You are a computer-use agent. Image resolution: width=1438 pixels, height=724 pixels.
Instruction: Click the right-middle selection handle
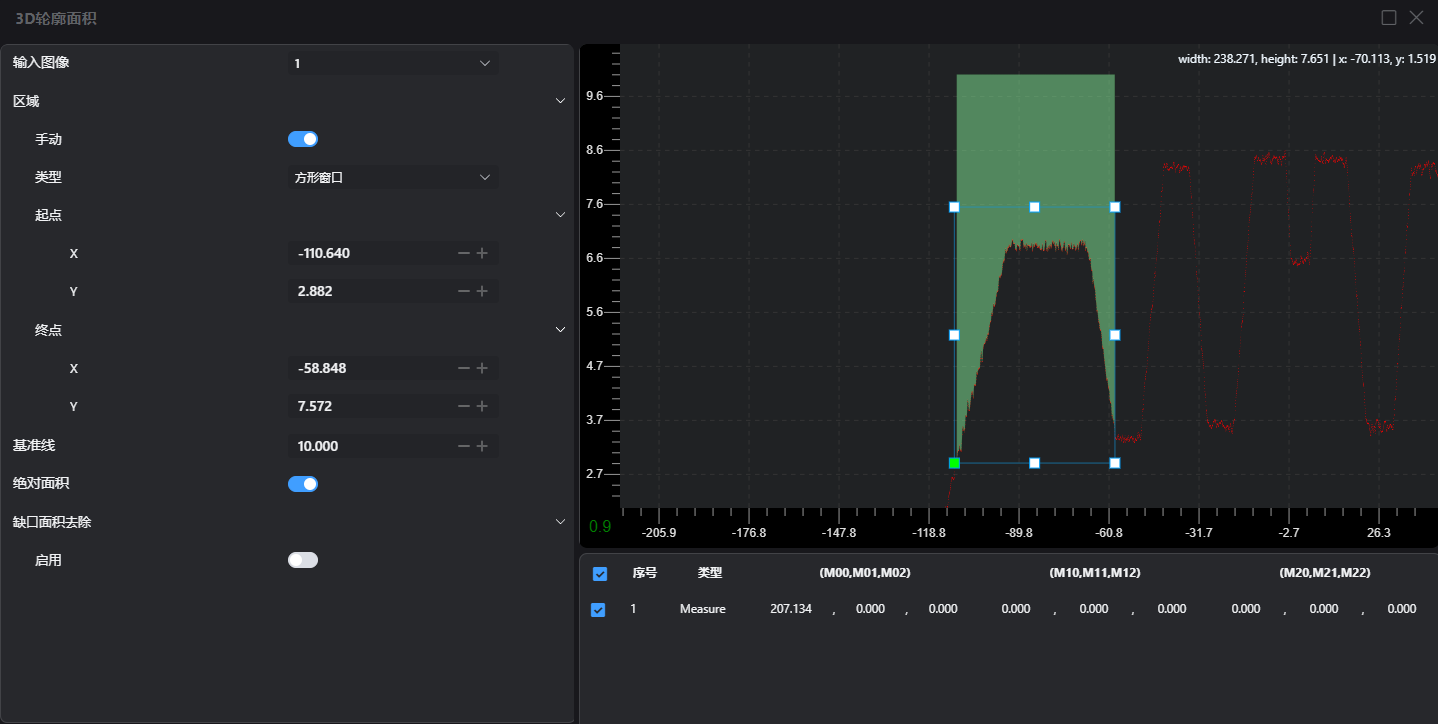point(1115,335)
